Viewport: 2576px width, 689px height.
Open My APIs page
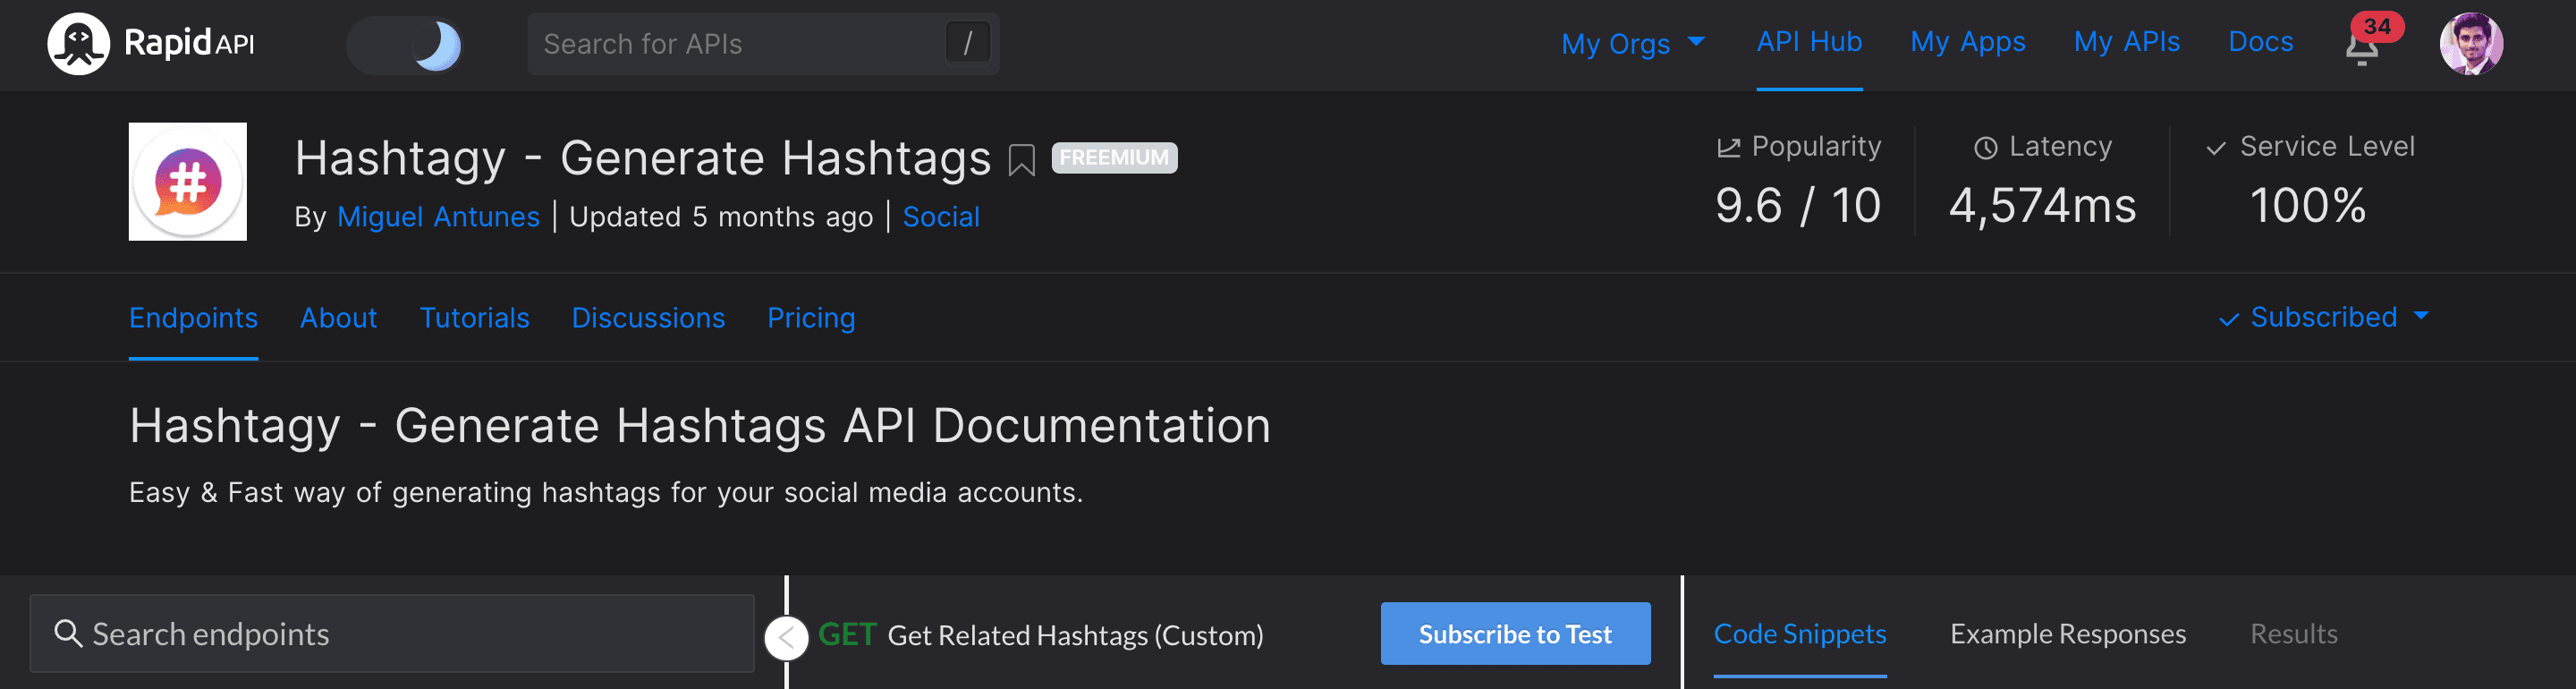(x=2126, y=42)
